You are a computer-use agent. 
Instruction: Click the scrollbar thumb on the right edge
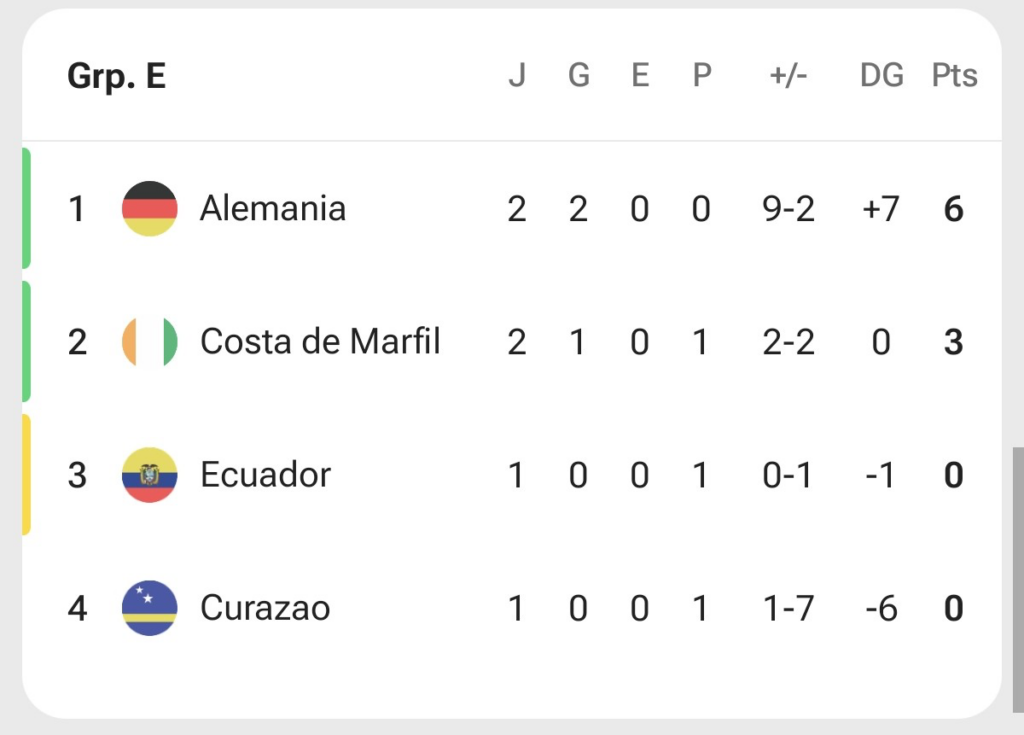(x=1018, y=580)
